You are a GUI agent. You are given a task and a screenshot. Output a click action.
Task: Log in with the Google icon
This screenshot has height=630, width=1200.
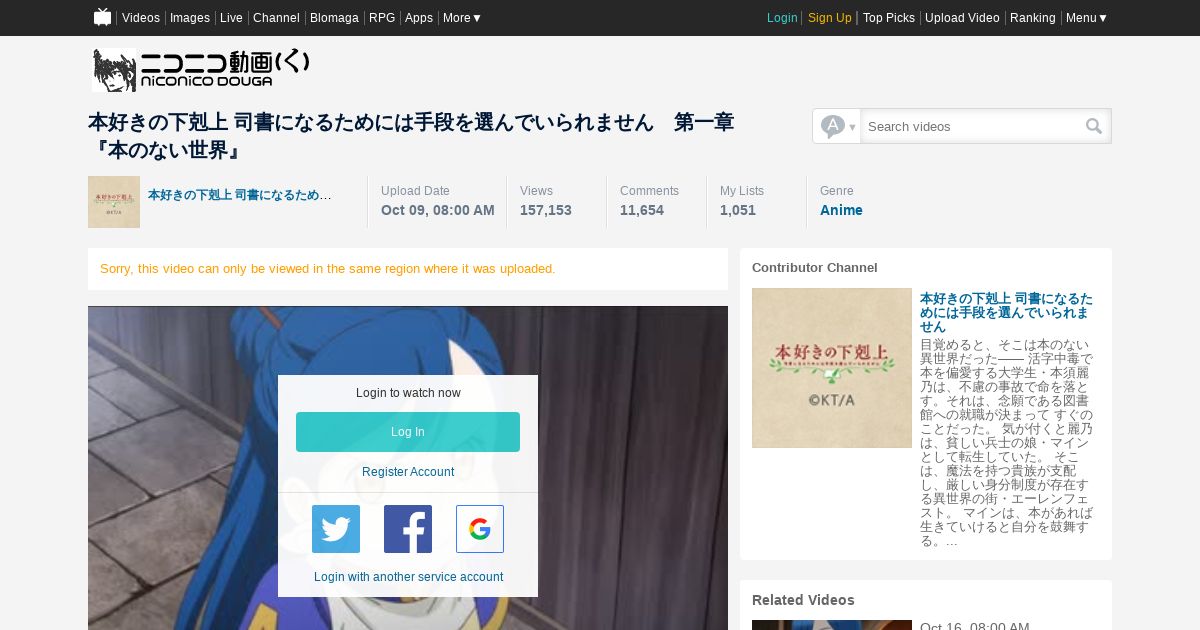click(480, 529)
